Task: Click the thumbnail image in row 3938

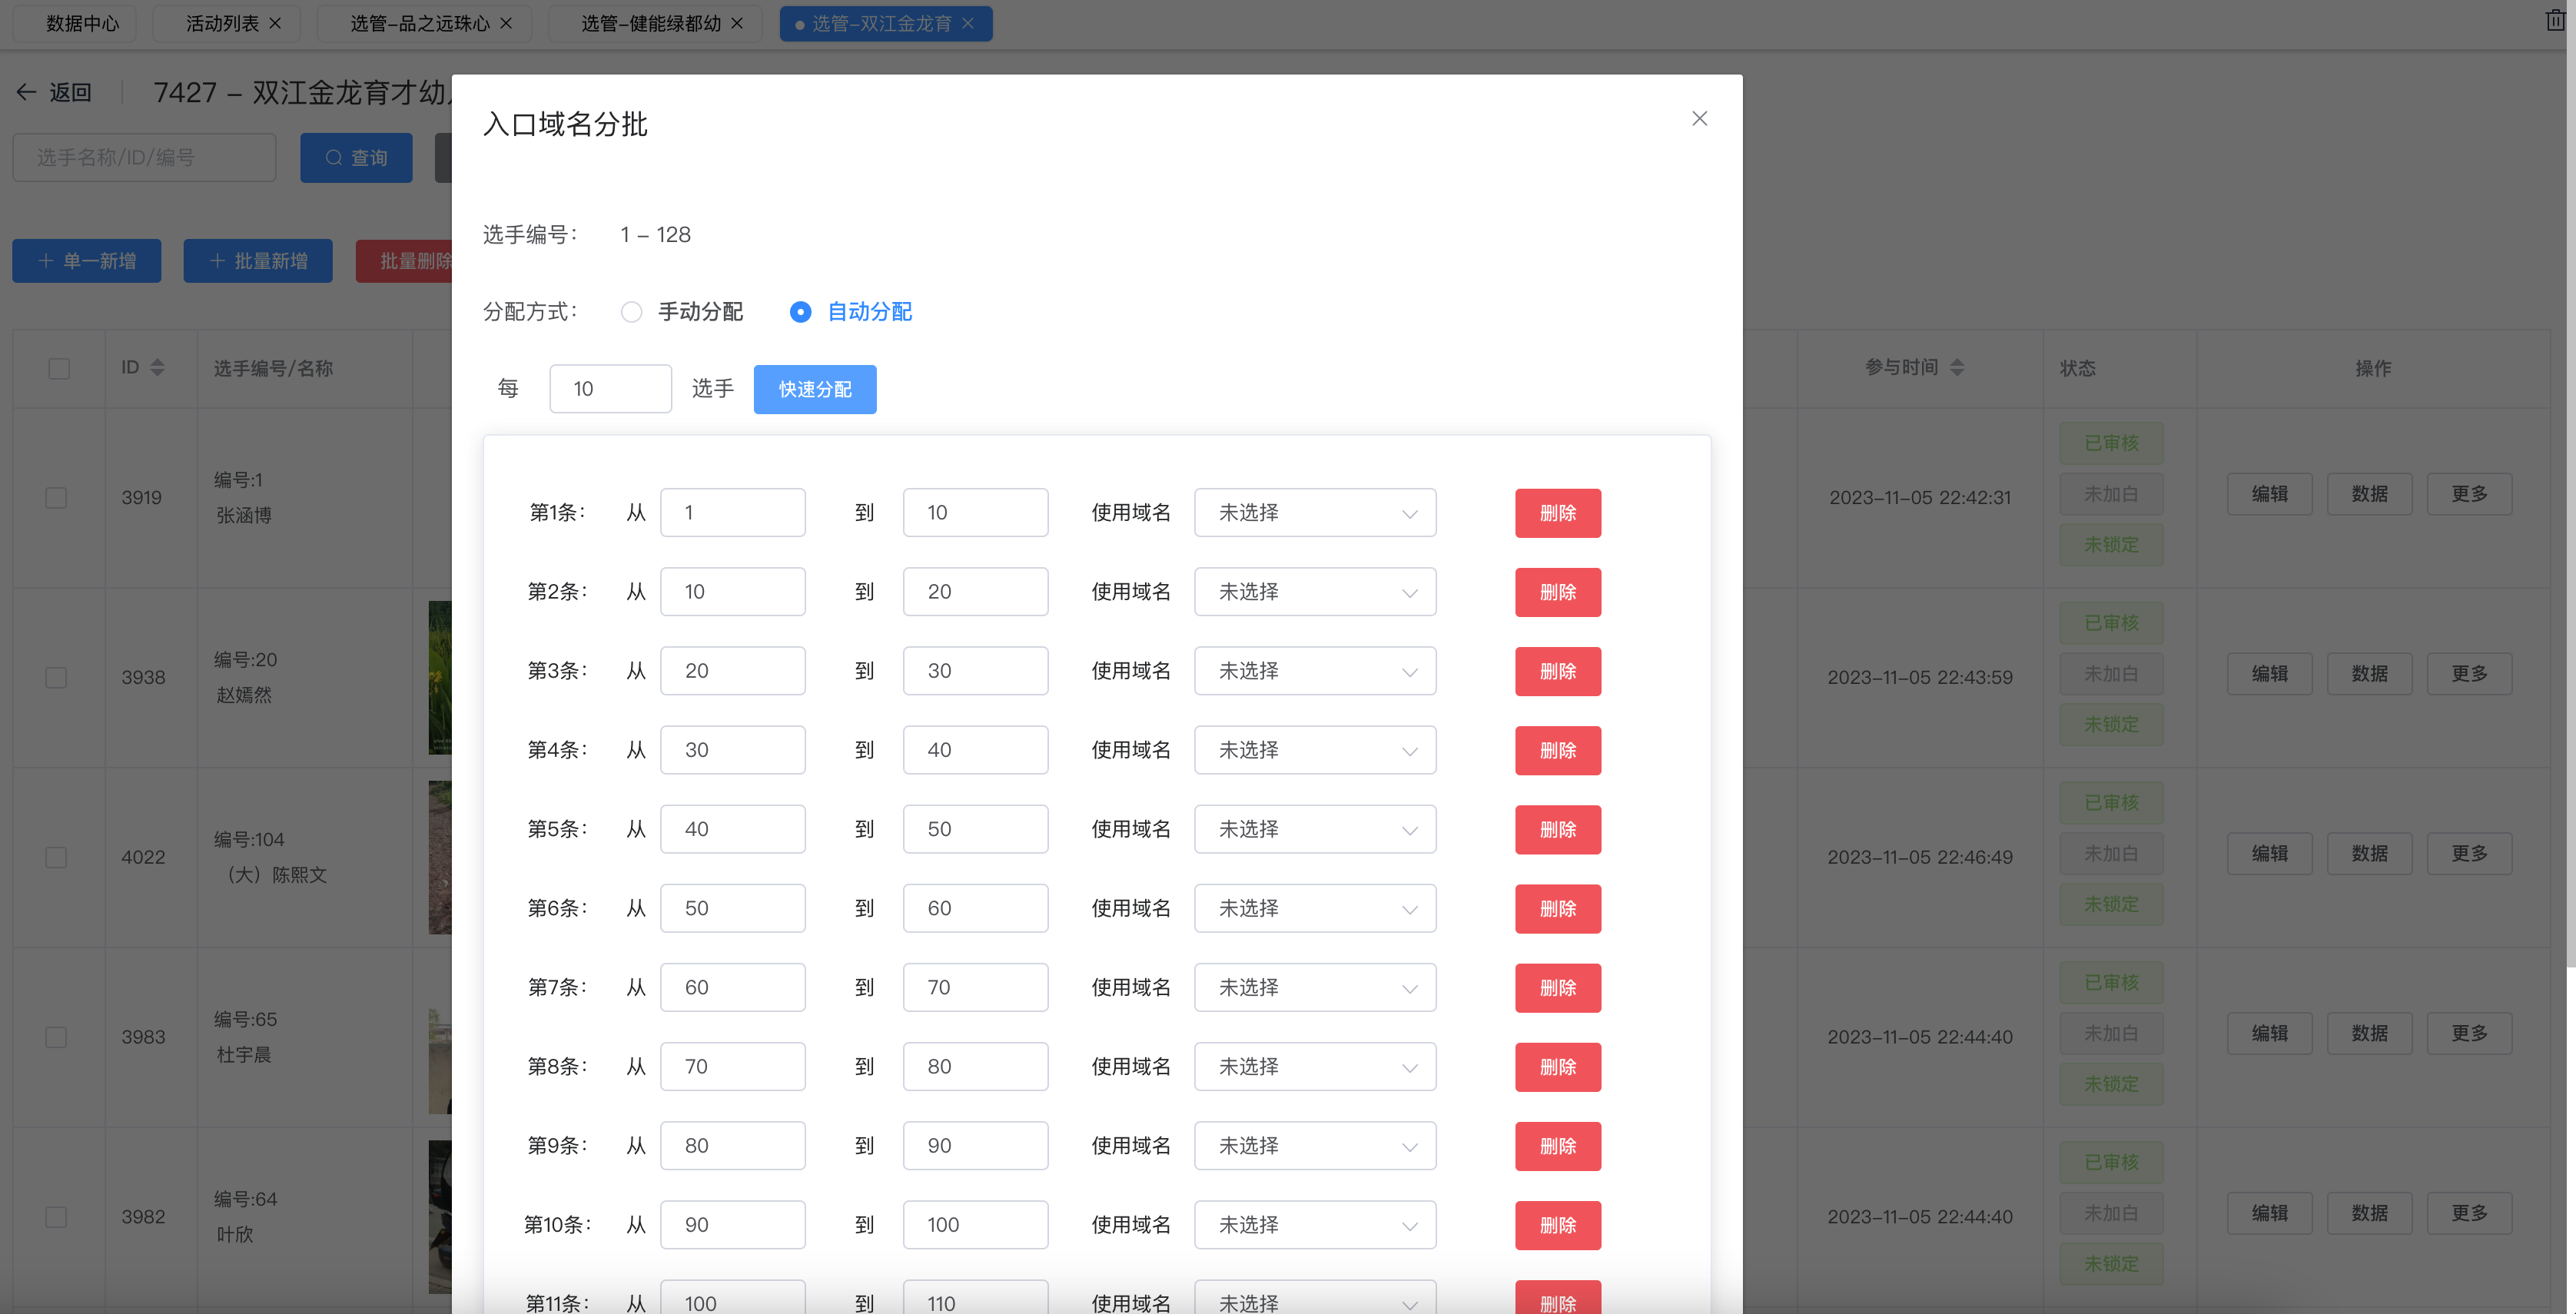Action: coord(440,678)
